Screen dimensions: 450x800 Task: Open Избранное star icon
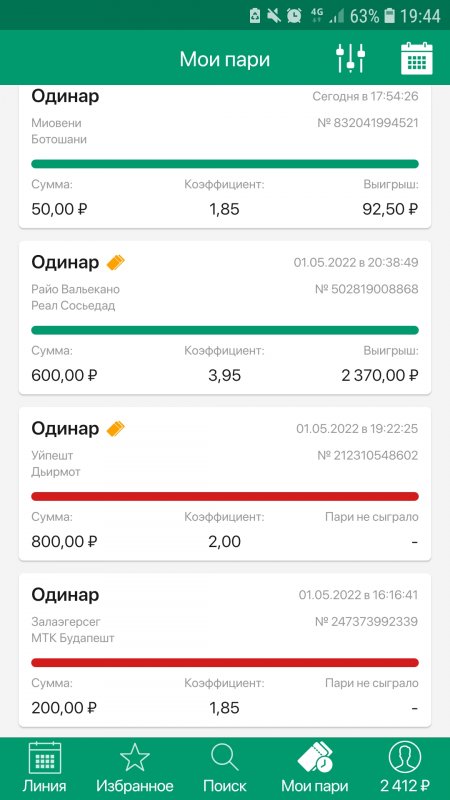click(x=135, y=758)
